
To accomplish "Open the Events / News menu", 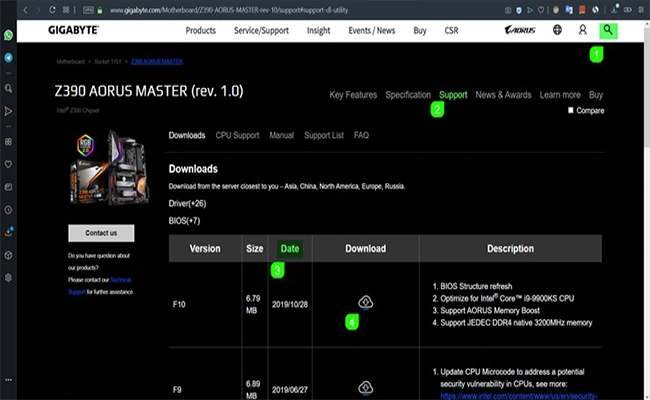I will (x=372, y=31).
